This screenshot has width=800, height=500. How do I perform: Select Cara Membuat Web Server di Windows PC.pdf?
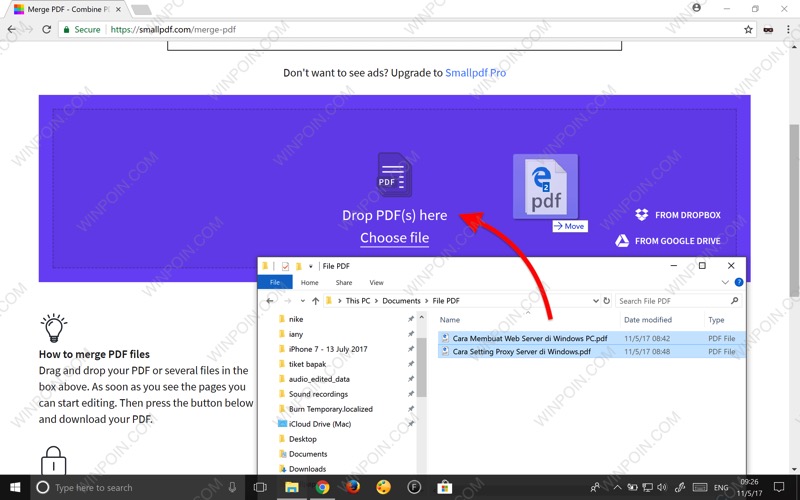[591, 338]
